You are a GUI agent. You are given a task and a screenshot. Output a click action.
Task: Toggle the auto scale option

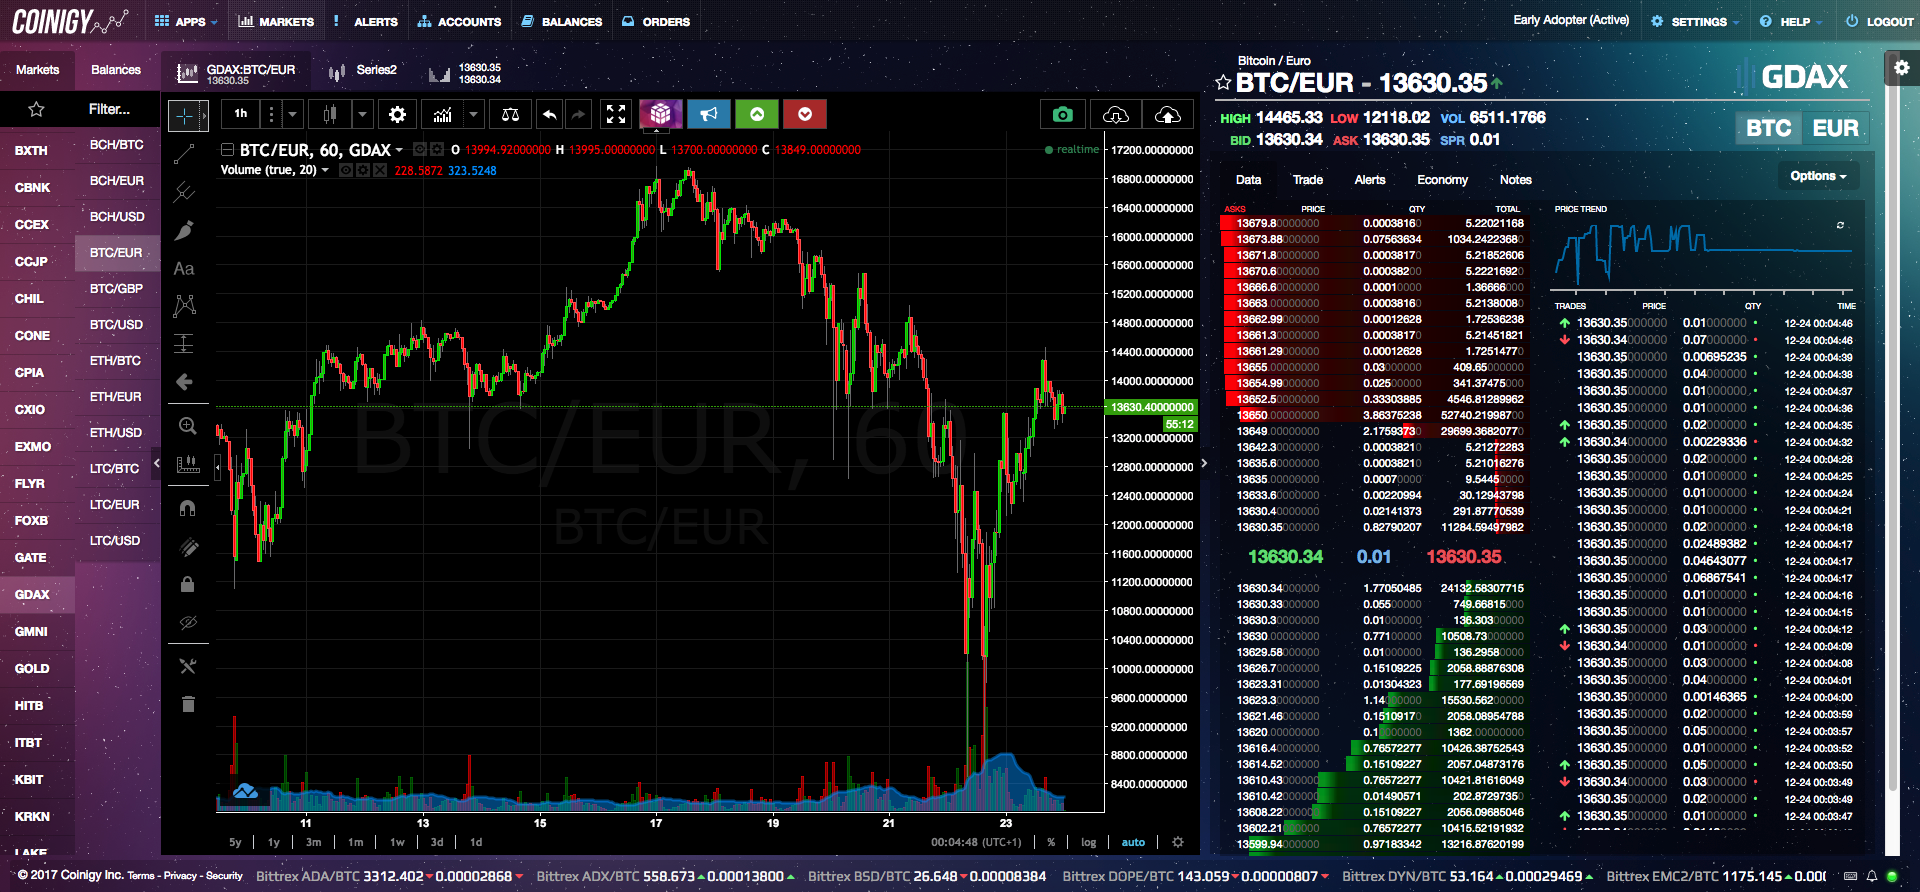point(1132,842)
